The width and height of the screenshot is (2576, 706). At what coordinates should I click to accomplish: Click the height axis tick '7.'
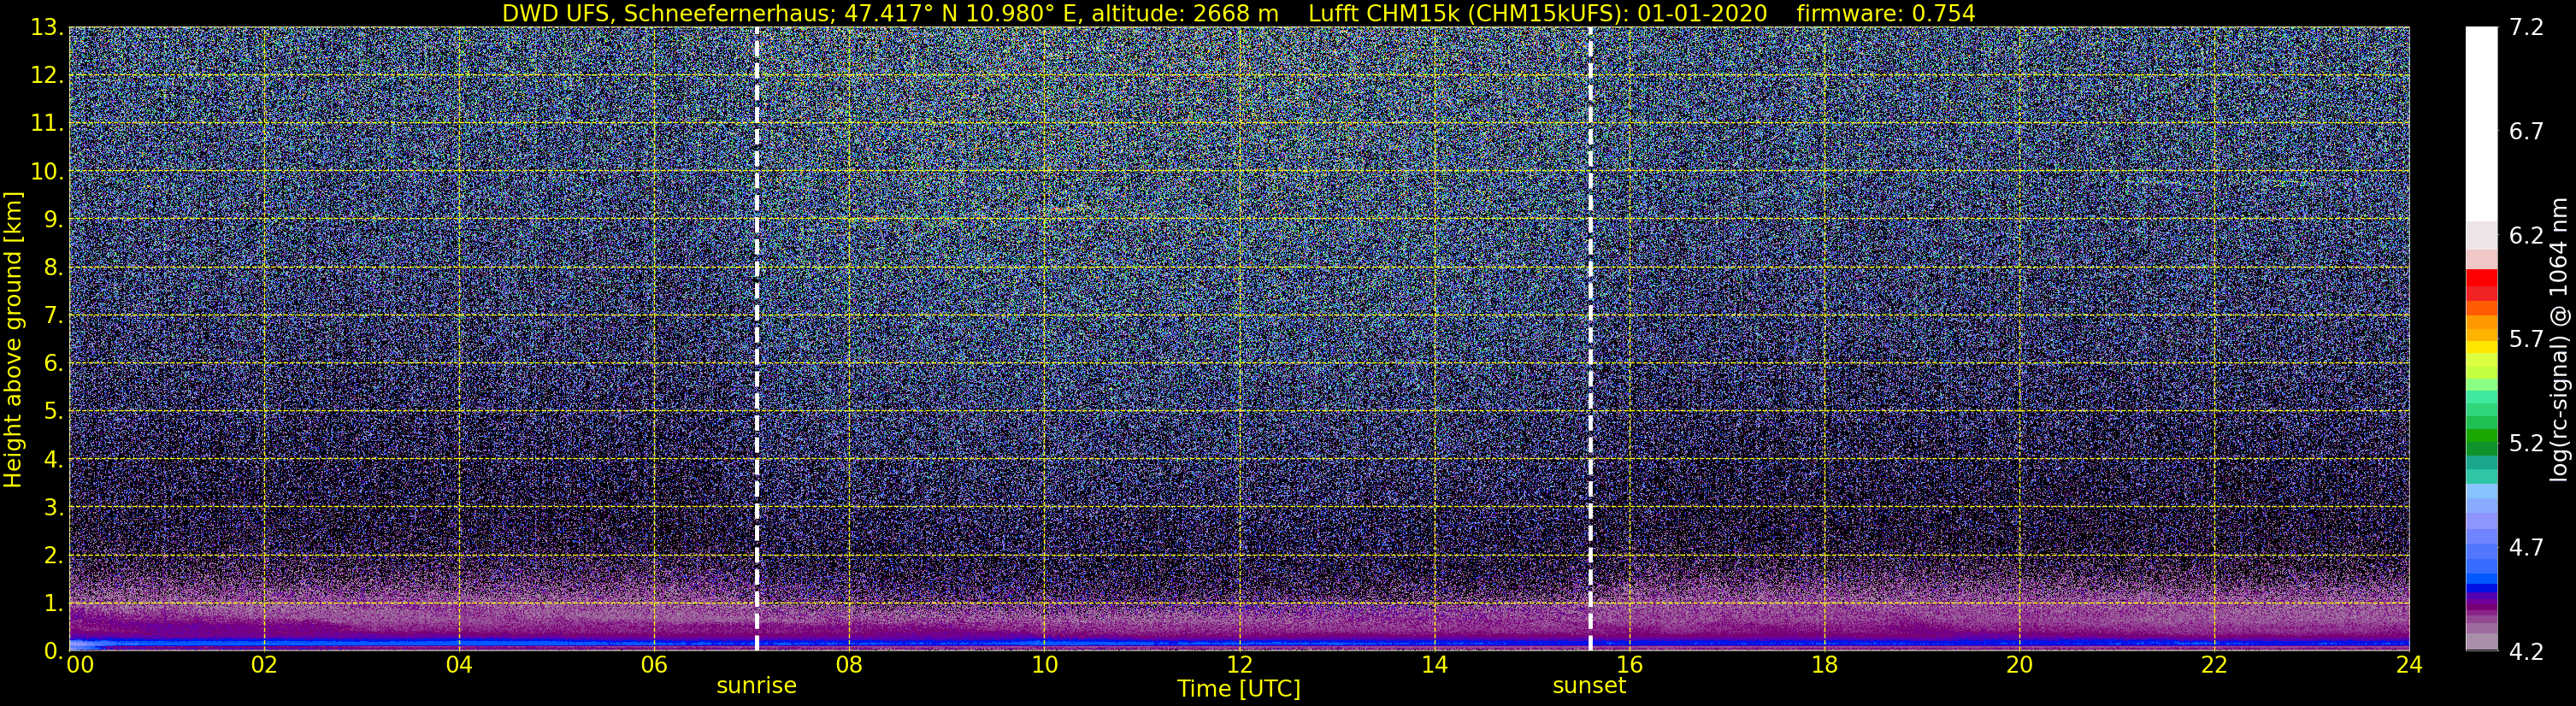coord(54,316)
